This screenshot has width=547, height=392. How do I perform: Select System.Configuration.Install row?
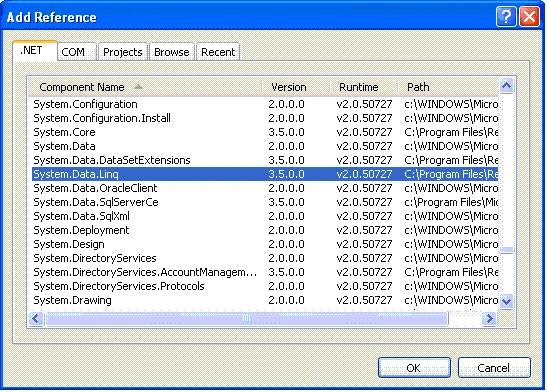(265, 118)
